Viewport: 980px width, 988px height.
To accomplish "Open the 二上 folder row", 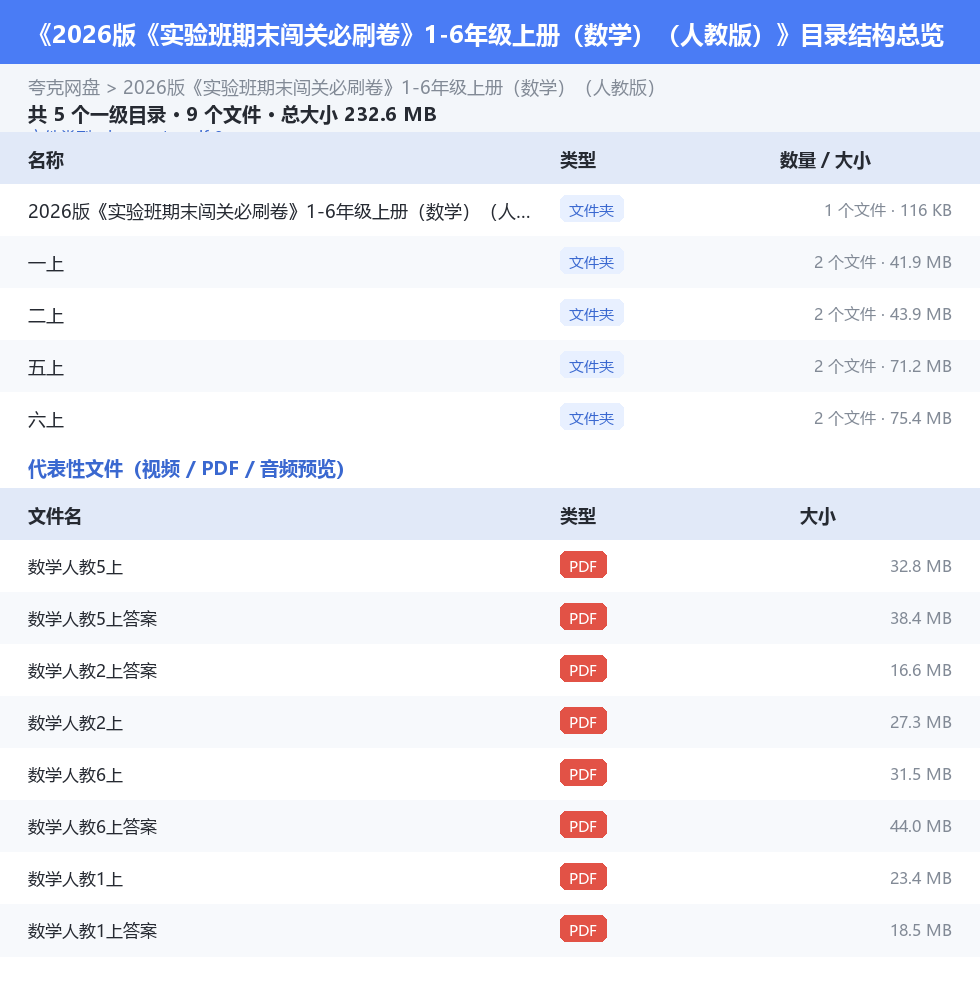I will click(x=490, y=314).
